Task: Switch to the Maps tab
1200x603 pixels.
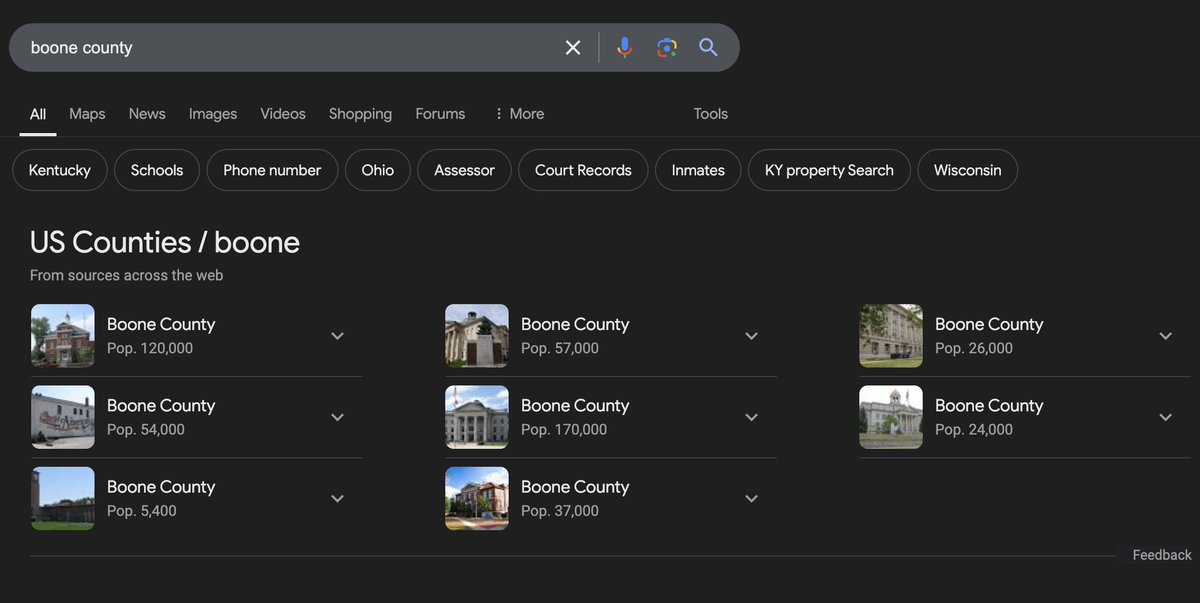Action: click(x=87, y=114)
